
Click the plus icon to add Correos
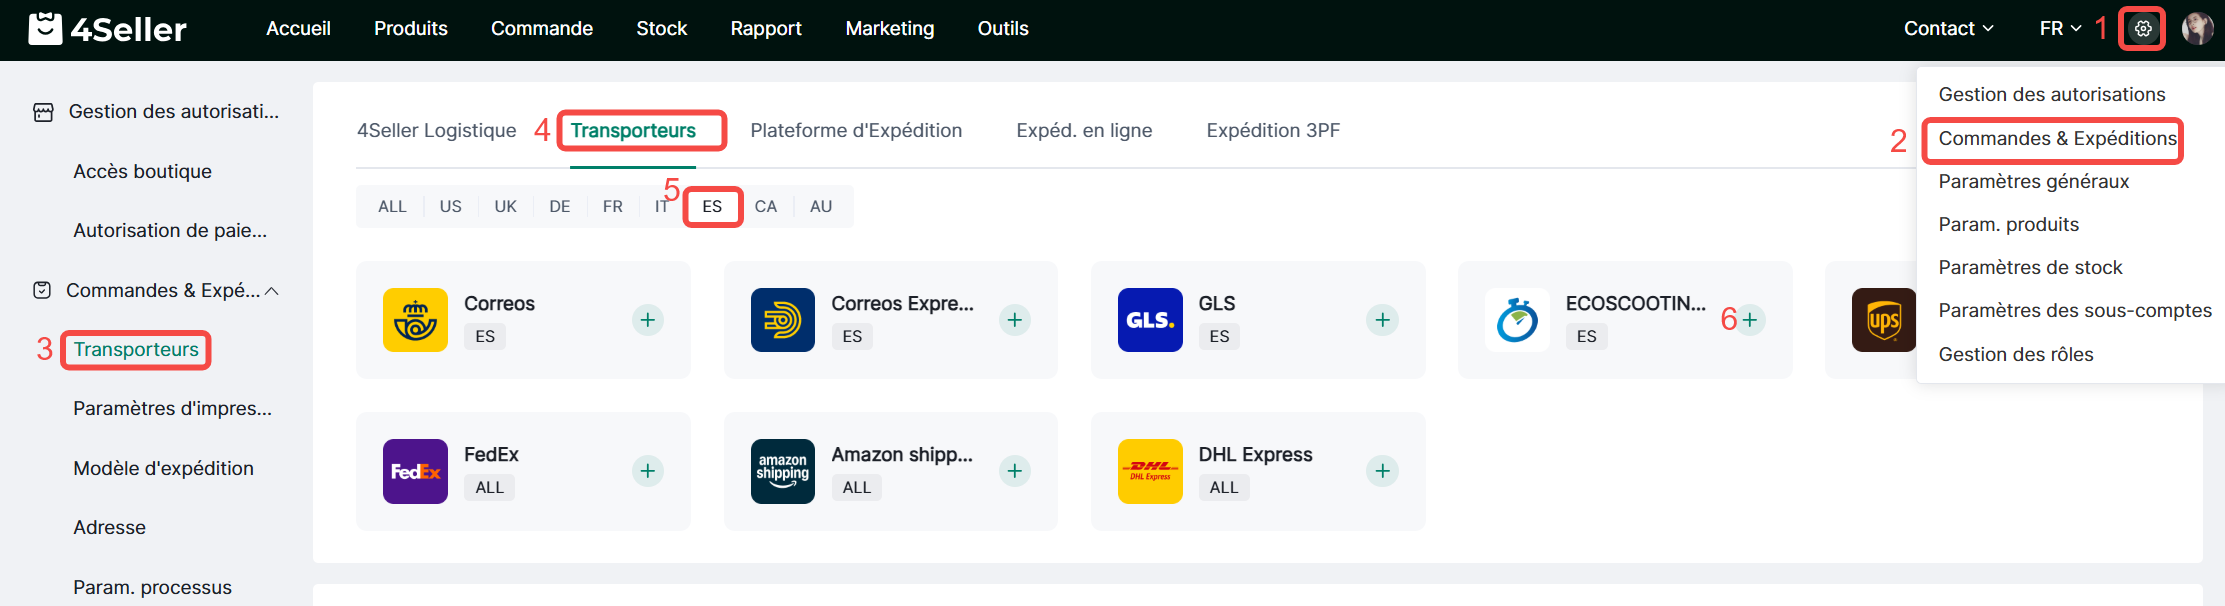(648, 320)
